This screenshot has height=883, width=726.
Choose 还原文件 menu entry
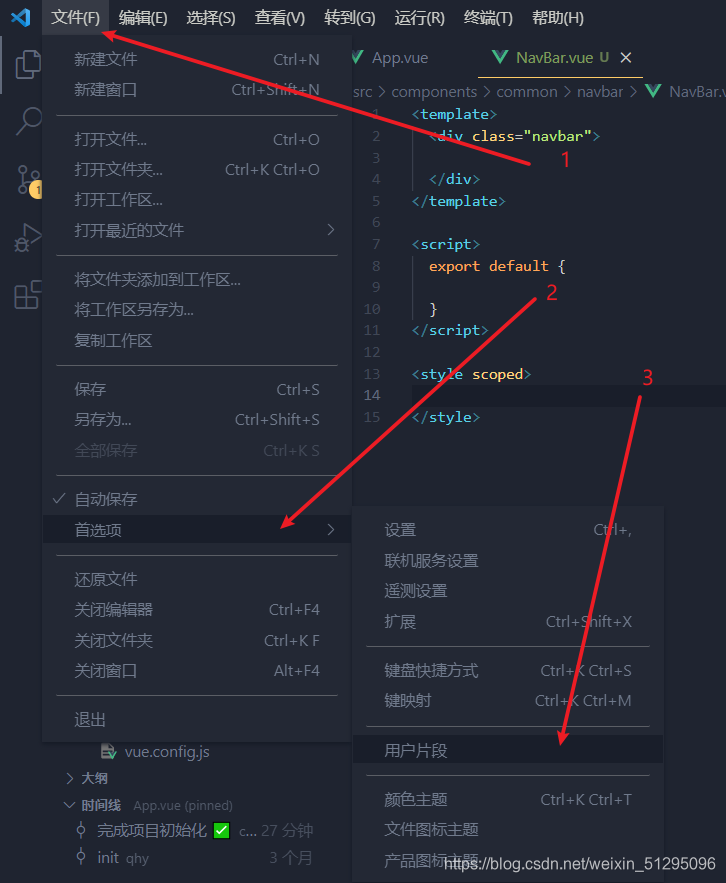click(x=197, y=579)
